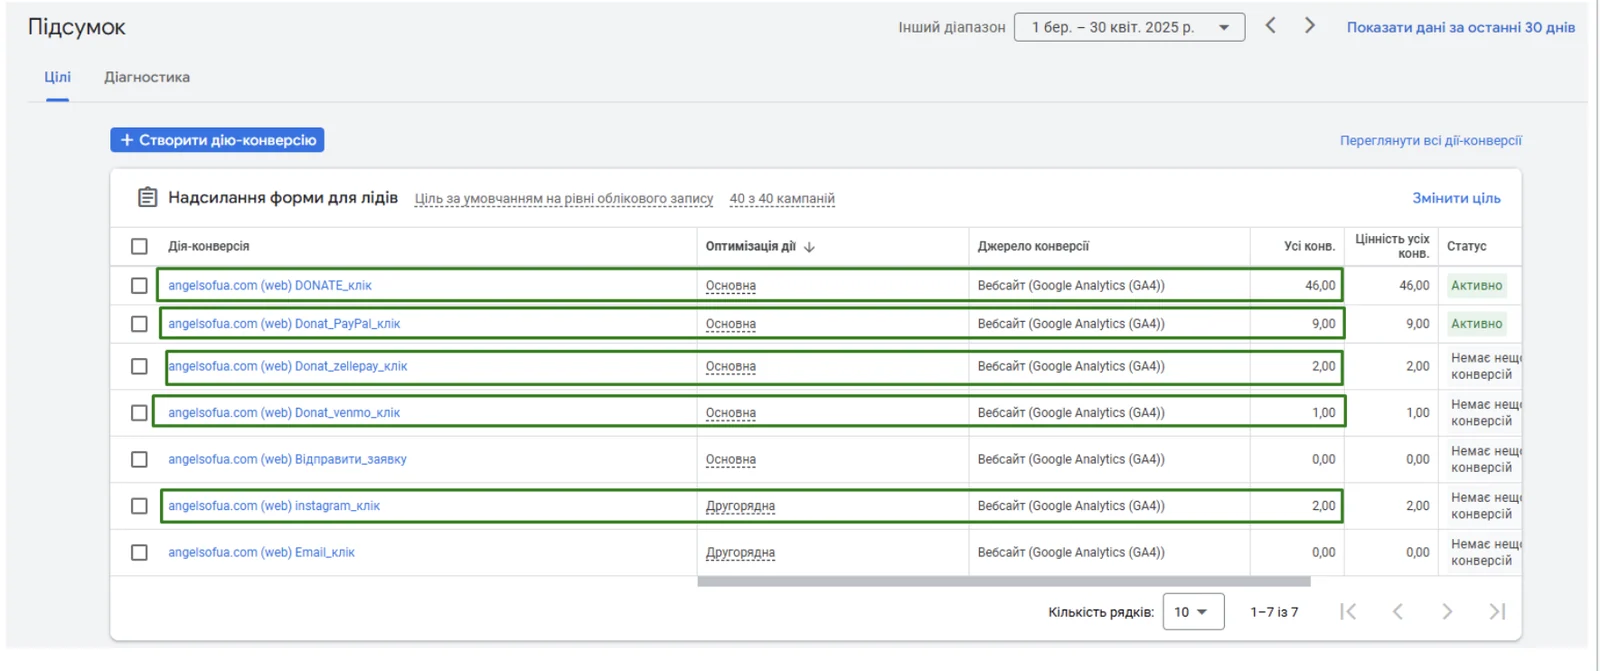Image resolution: width=1600 pixels, height=671 pixels.
Task: Check the Відправити_заявку row checkbox
Action: (139, 459)
